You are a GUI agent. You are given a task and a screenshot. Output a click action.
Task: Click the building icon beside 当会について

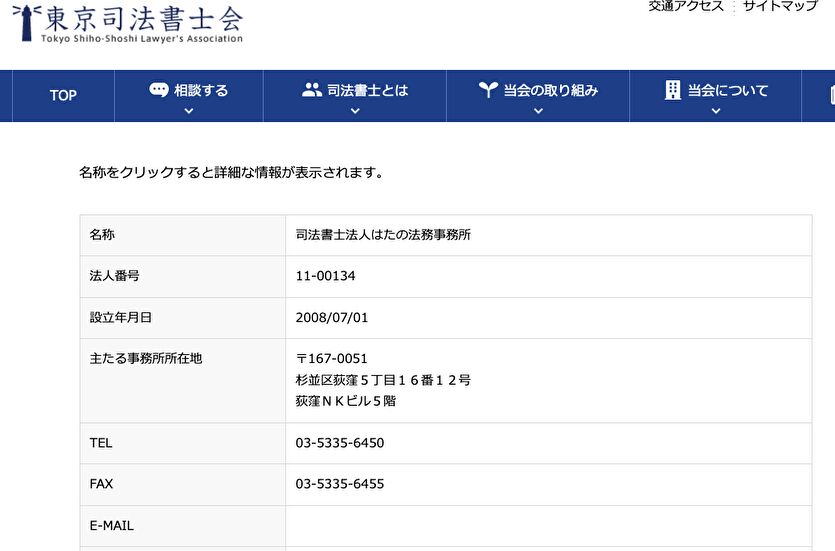(x=673, y=90)
